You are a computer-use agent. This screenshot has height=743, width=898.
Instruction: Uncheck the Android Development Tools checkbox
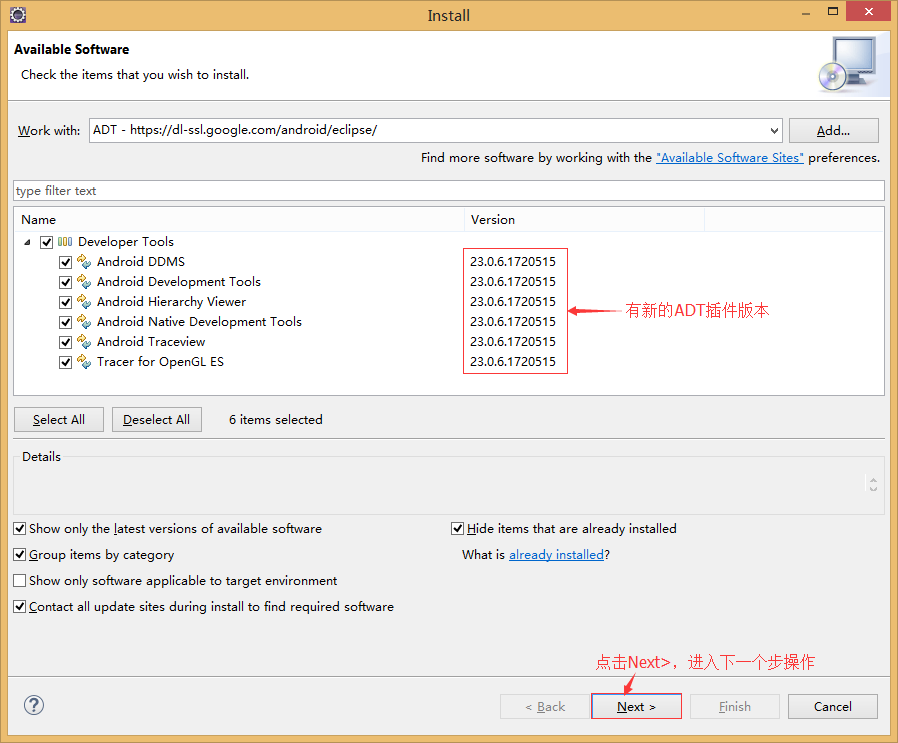[65, 282]
